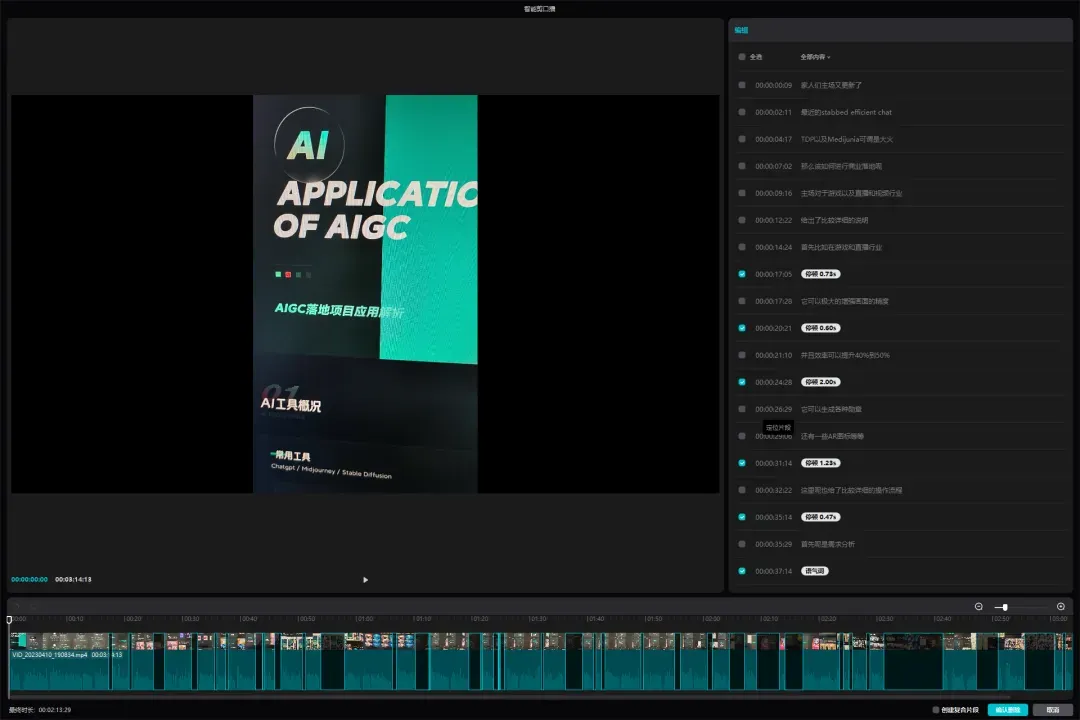Uncheck the 00:00:35:14 pause 0.47s row
Viewport: 1080px width, 720px height.
pos(742,517)
